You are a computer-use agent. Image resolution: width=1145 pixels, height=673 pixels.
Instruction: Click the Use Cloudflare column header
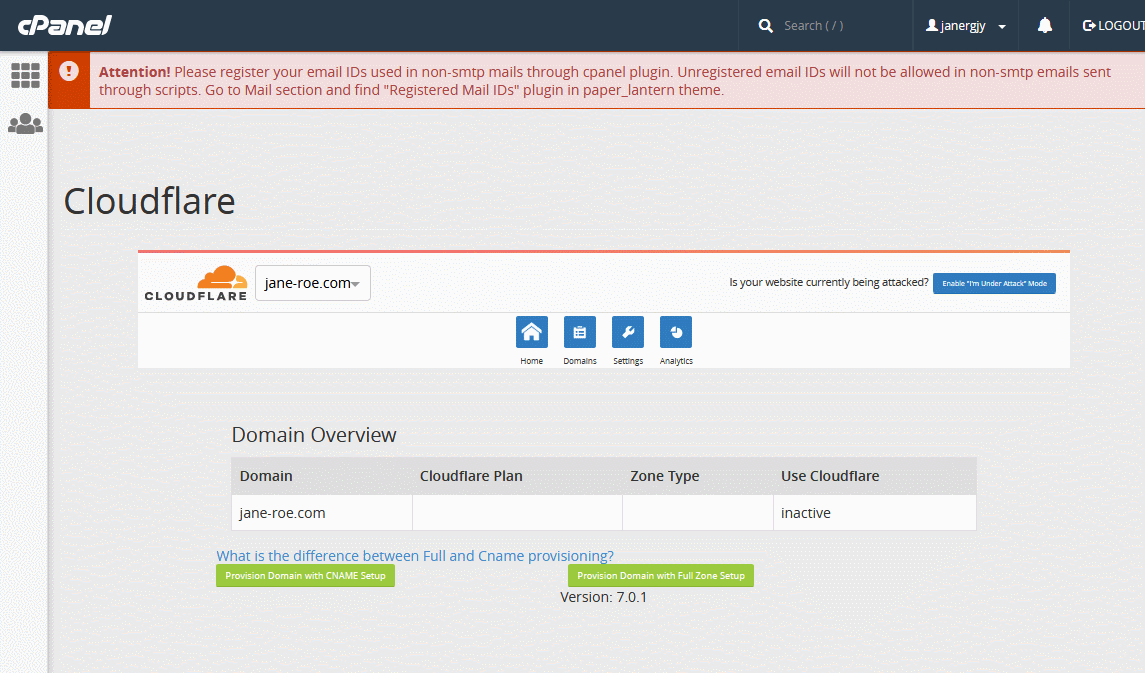pyautogui.click(x=874, y=476)
